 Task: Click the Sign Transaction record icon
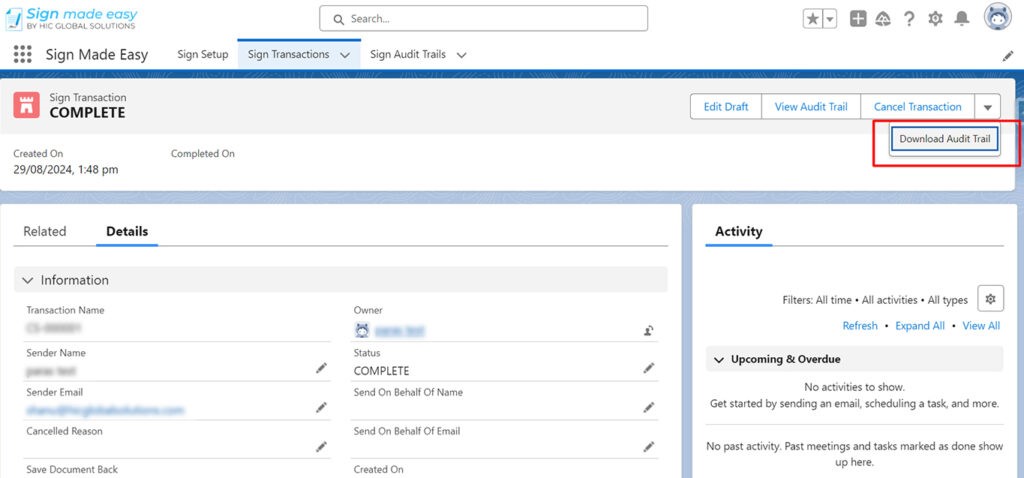[27, 105]
